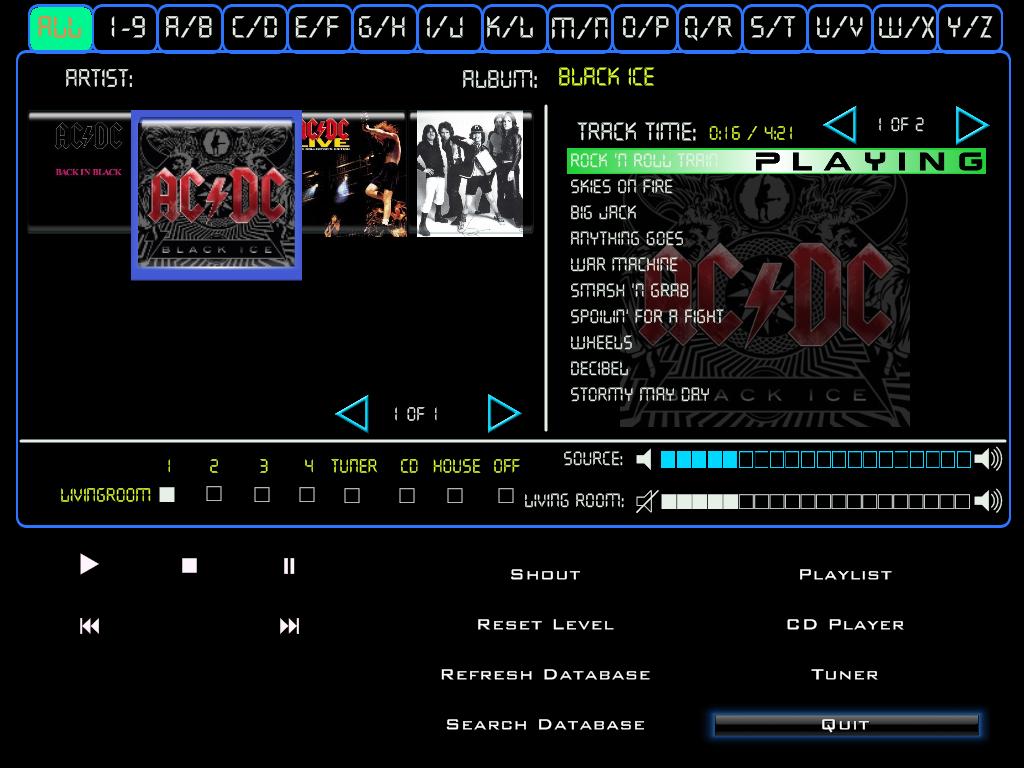1024x768 pixels.
Task: Open the I/J letter tab
Action: (x=449, y=27)
